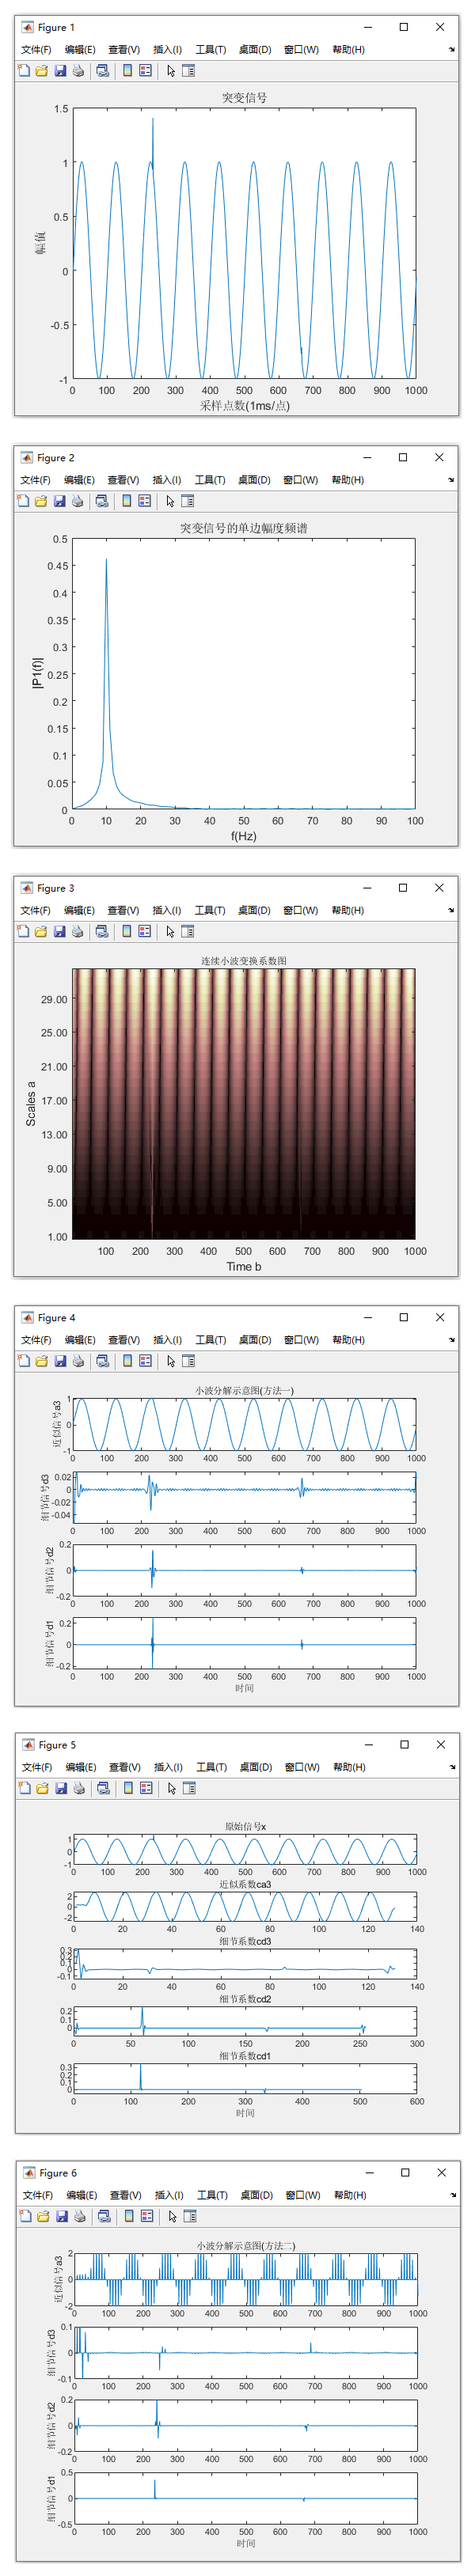
Task: Click subplot title 近似系数ca3 in Figure 5
Action: [246, 1884]
